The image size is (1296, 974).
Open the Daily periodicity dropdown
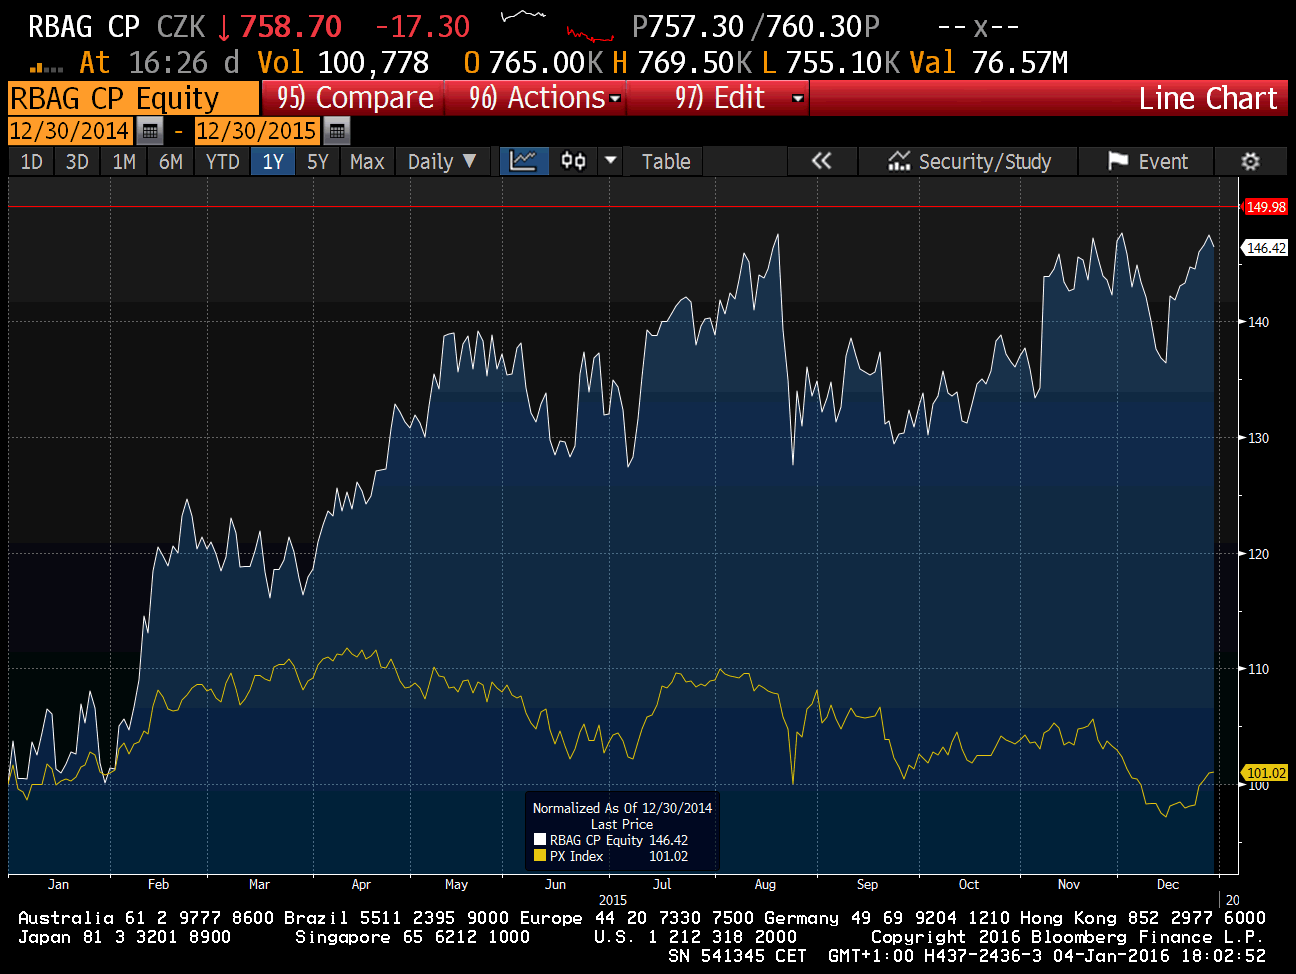pyautogui.click(x=441, y=161)
